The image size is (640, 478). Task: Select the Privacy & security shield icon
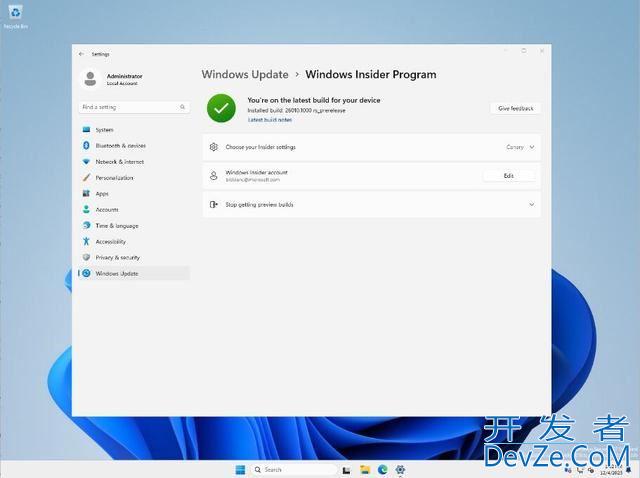86,257
